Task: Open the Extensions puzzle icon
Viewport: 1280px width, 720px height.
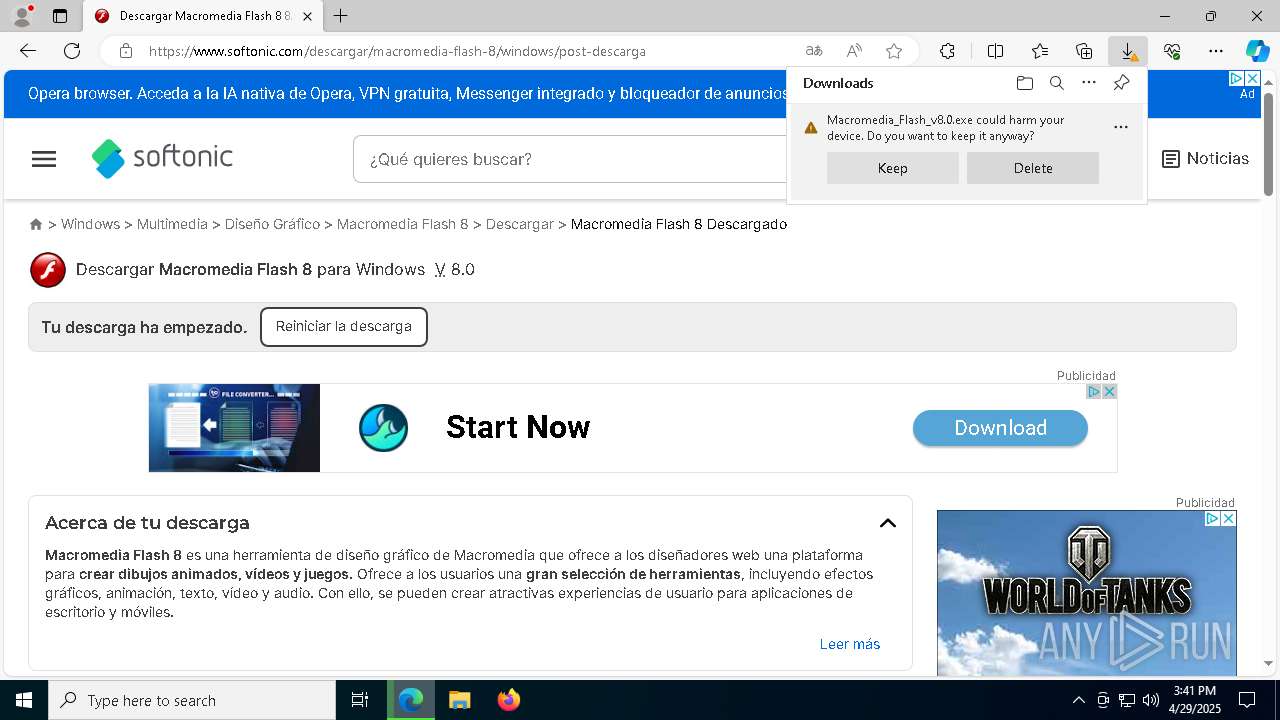Action: [947, 51]
